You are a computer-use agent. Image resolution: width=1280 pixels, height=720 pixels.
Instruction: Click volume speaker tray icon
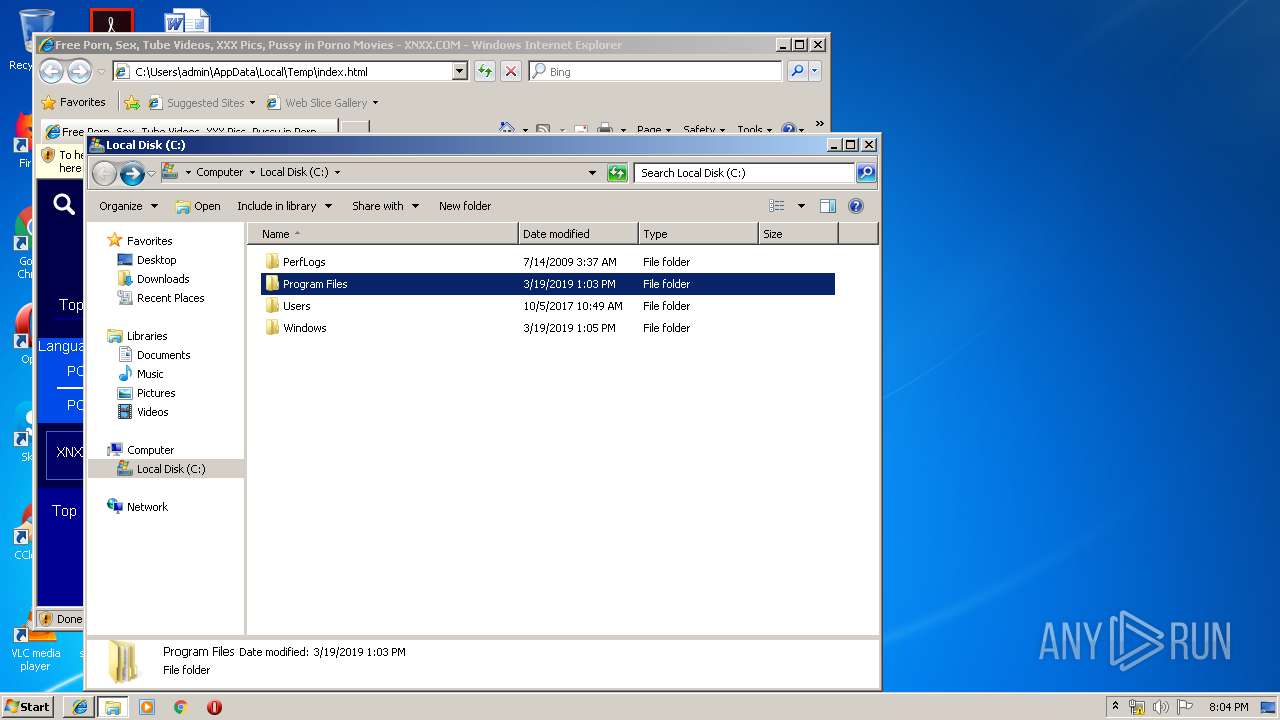pos(1161,707)
